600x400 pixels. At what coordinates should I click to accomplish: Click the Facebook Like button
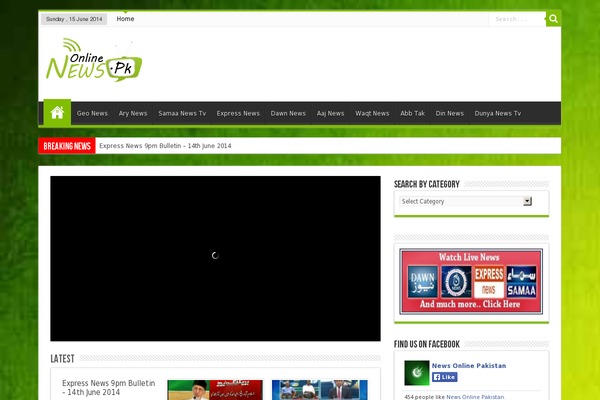pos(445,377)
